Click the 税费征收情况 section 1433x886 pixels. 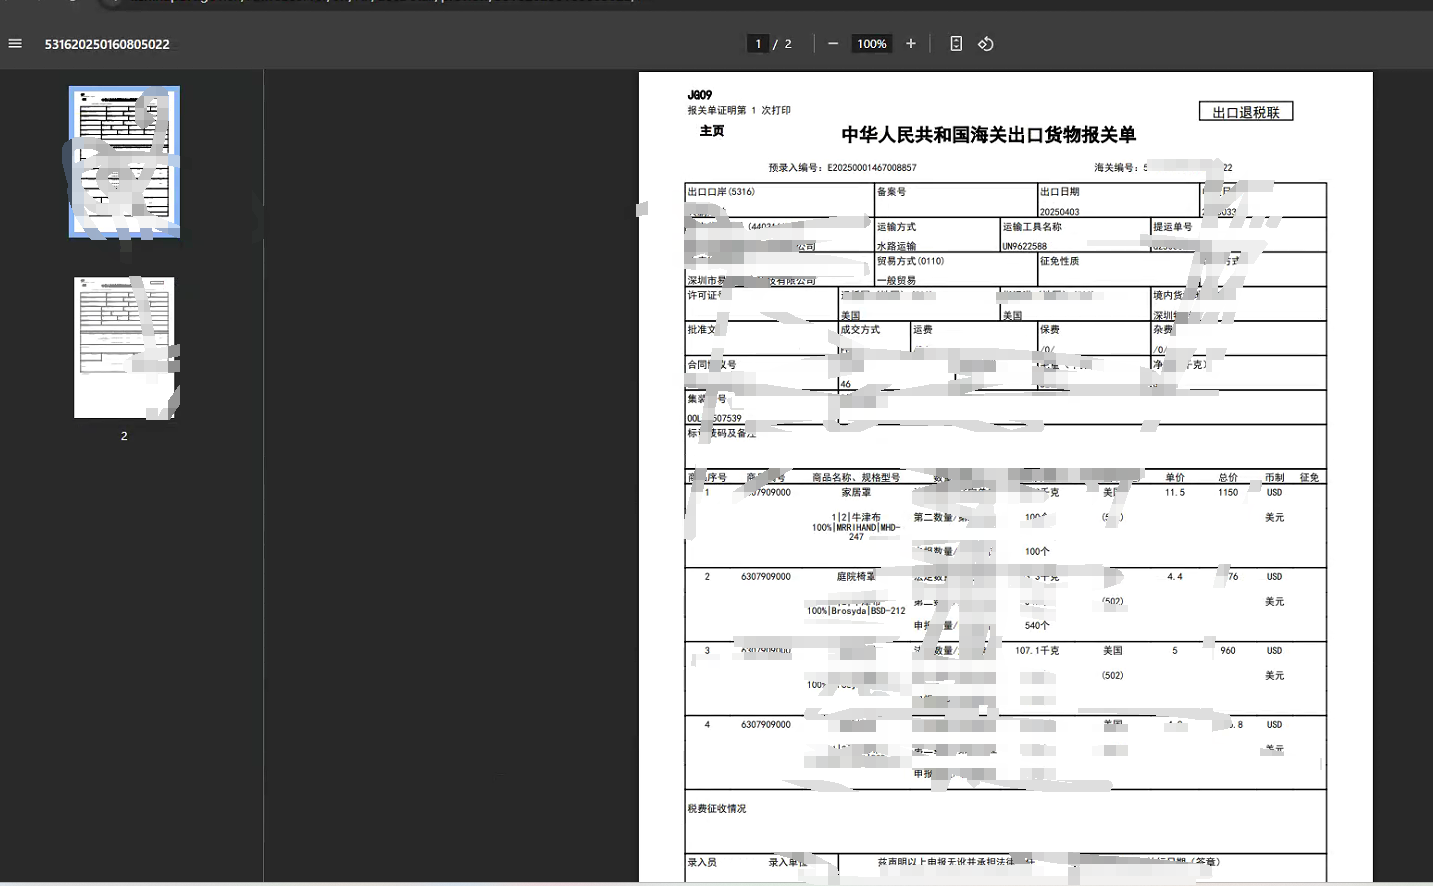717,809
